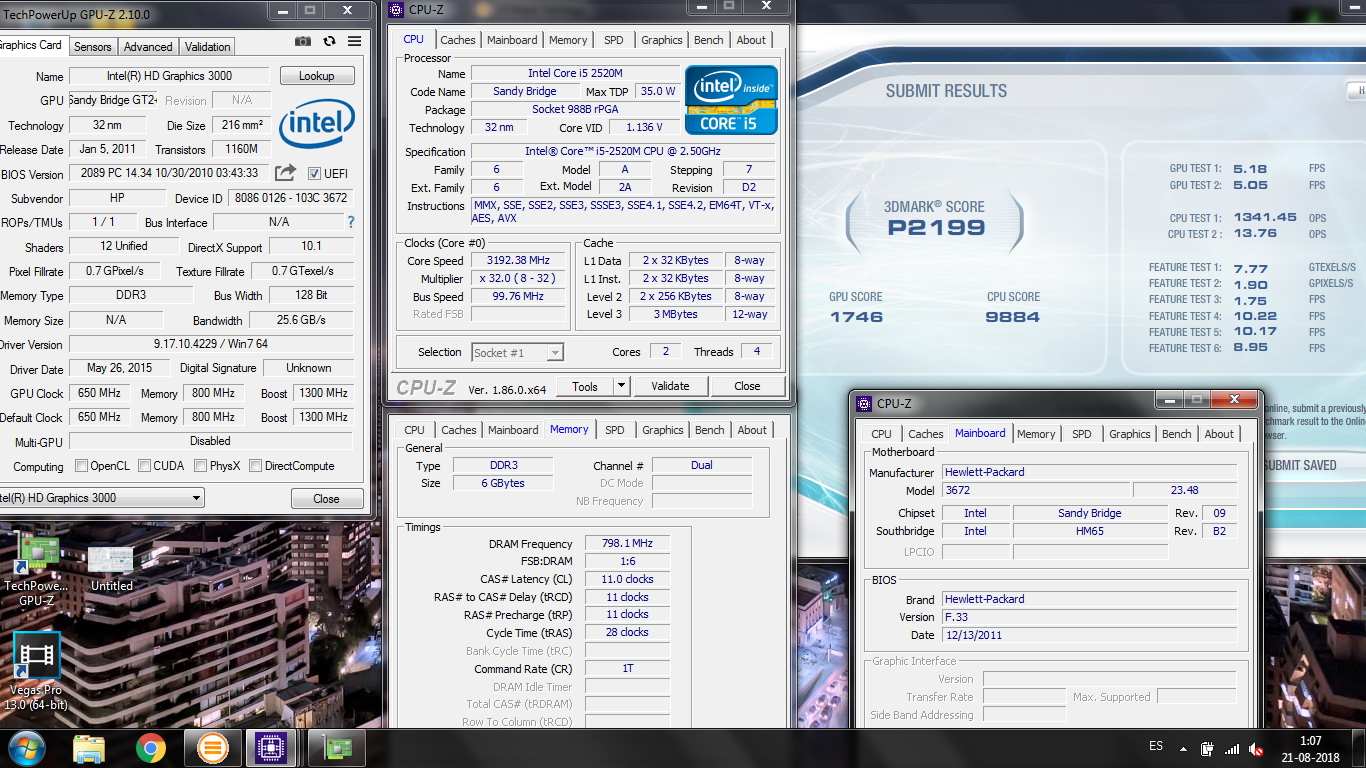The image size is (1366, 768).
Task: Open the TechPowerUp GPU-Z desktop shortcut
Action: [x=36, y=570]
